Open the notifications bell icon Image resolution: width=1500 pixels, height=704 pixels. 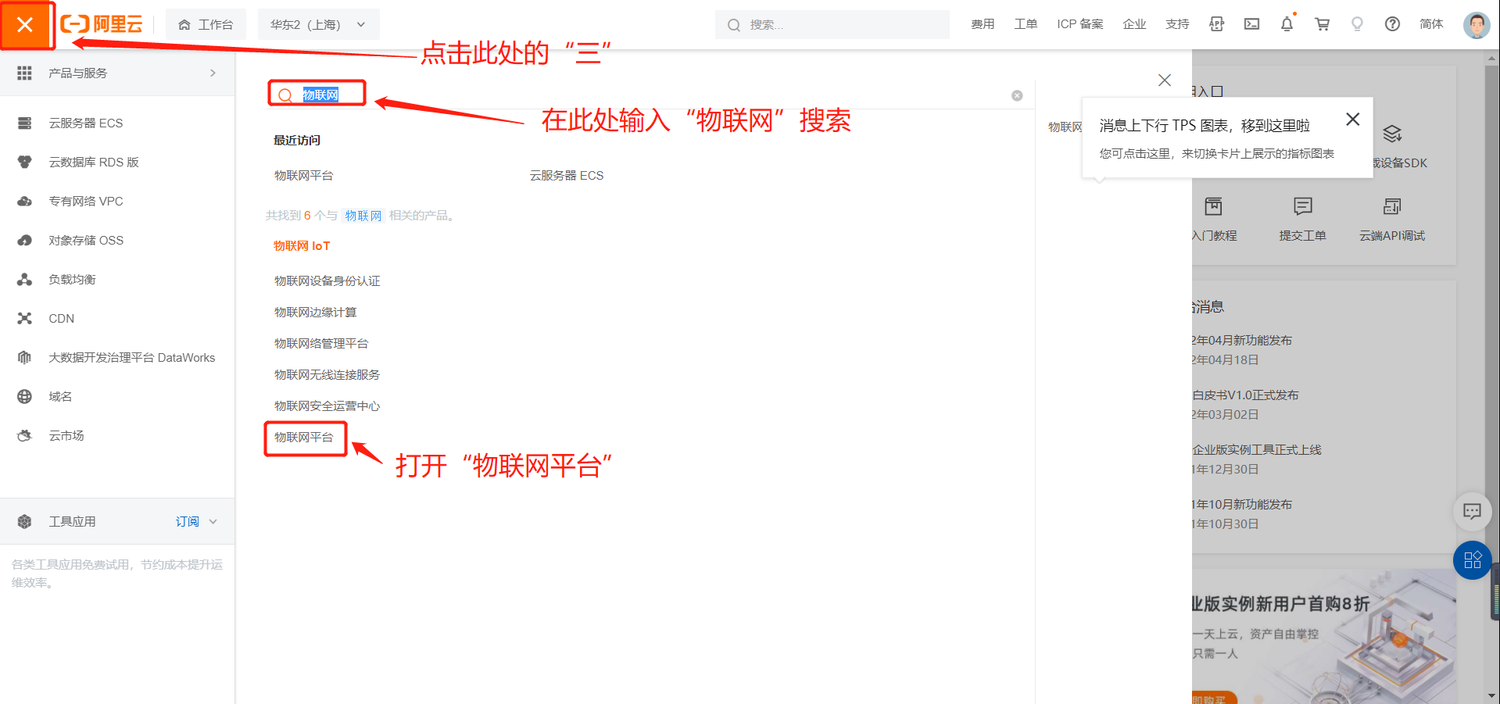[x=1287, y=24]
